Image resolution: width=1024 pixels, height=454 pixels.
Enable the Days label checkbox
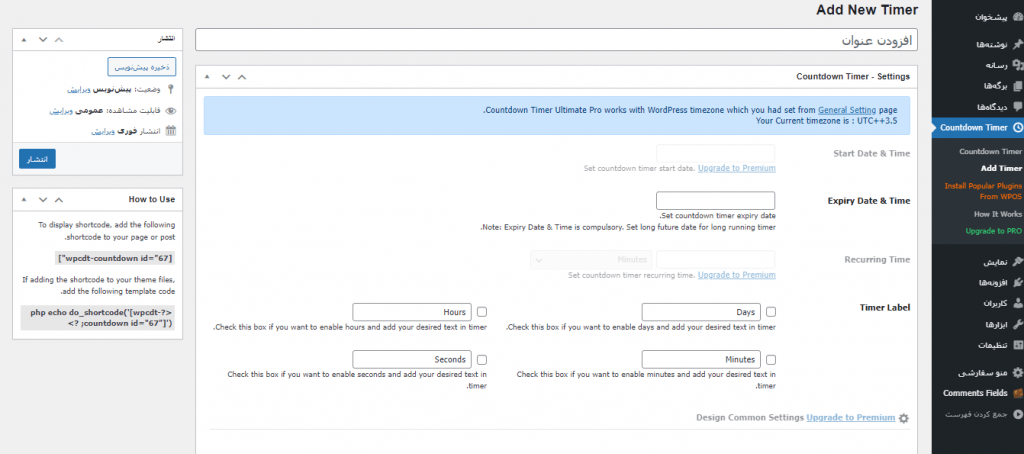[771, 312]
